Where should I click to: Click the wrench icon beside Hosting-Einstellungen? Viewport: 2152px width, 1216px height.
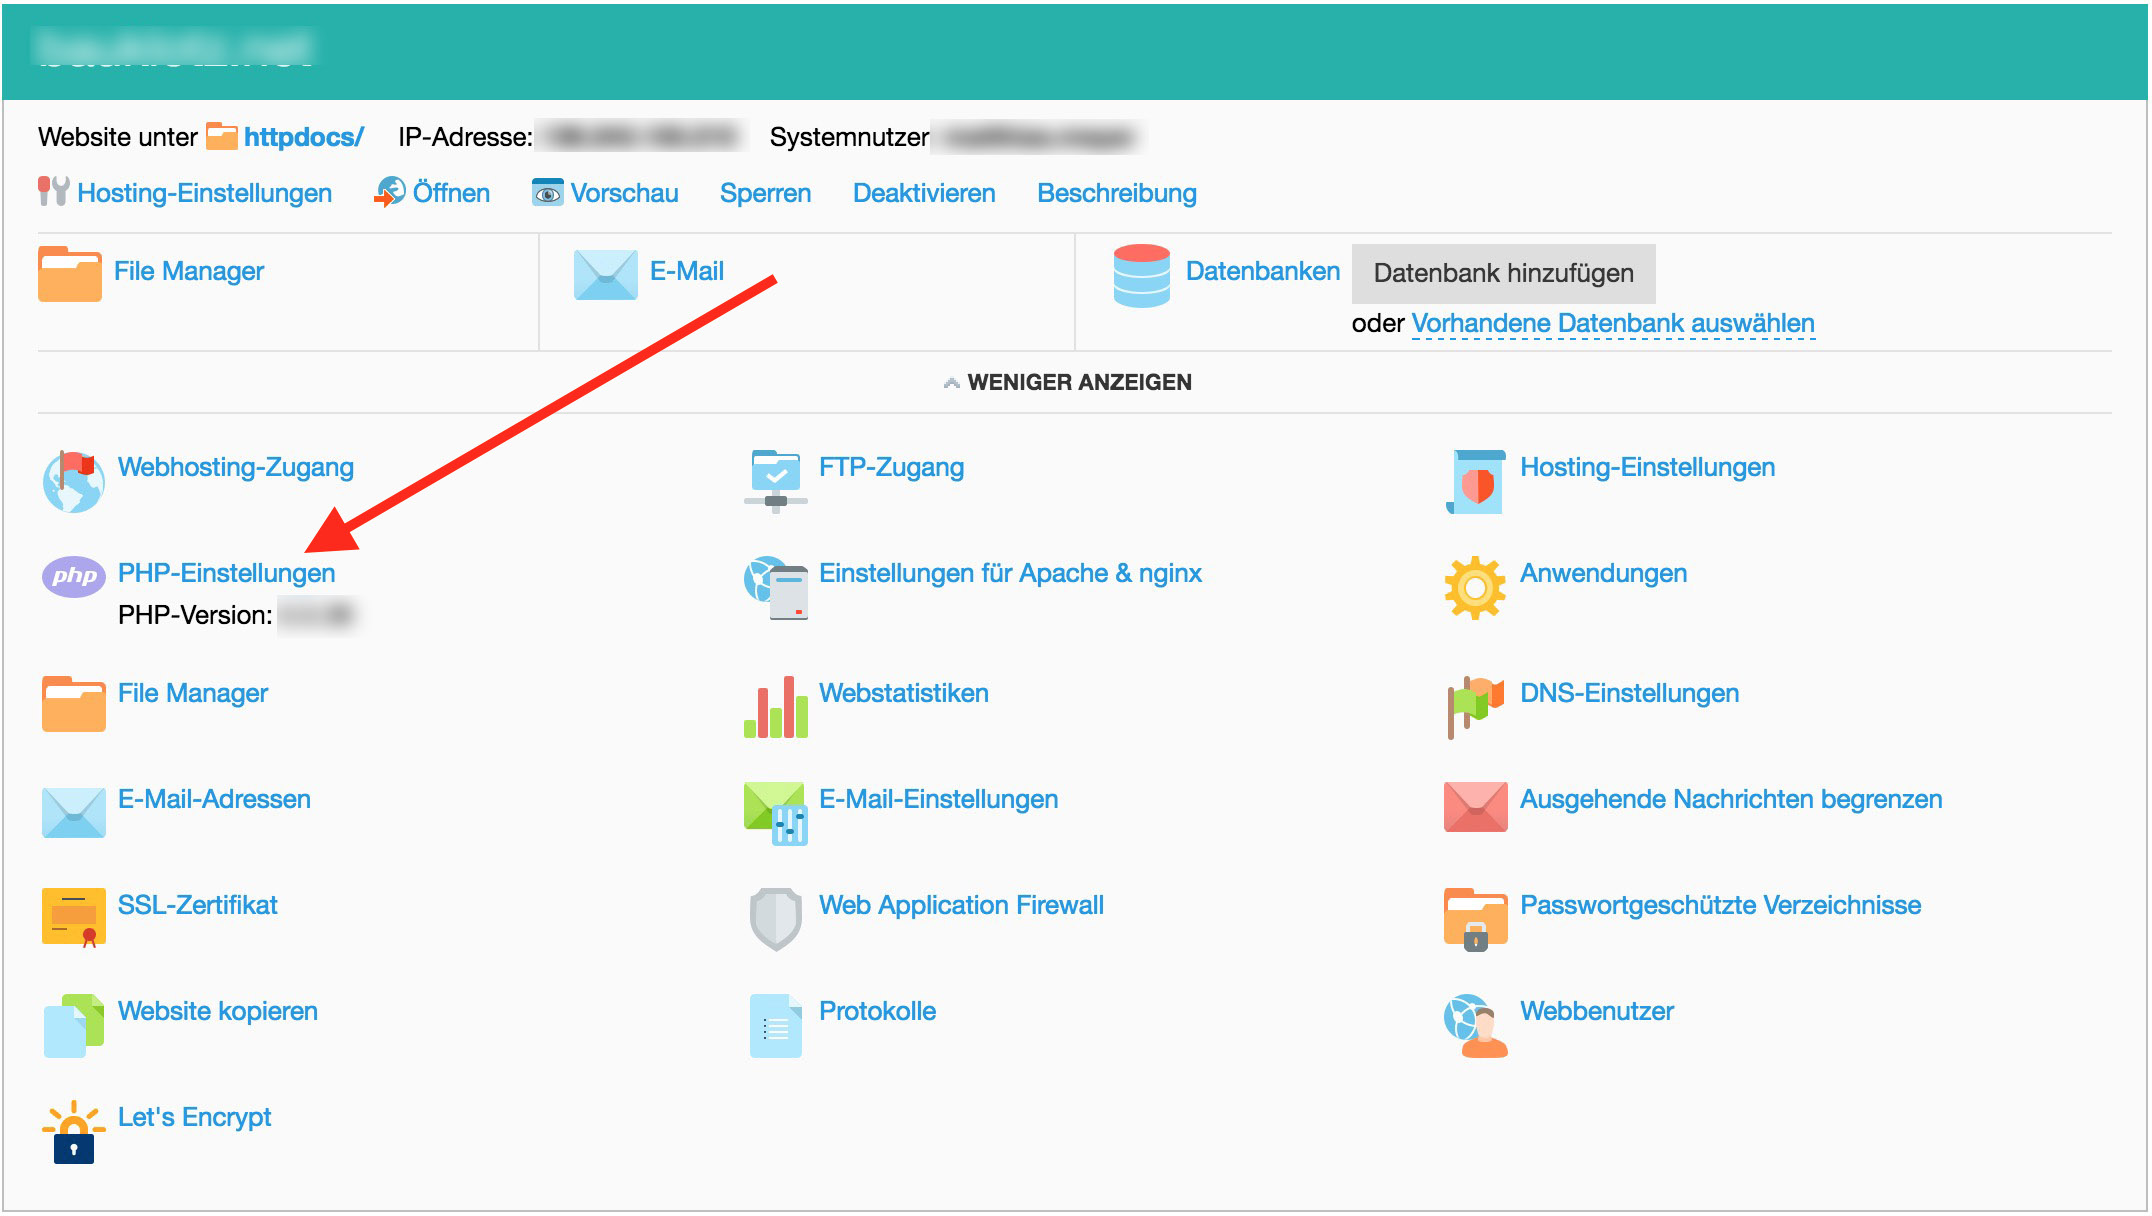(x=54, y=191)
